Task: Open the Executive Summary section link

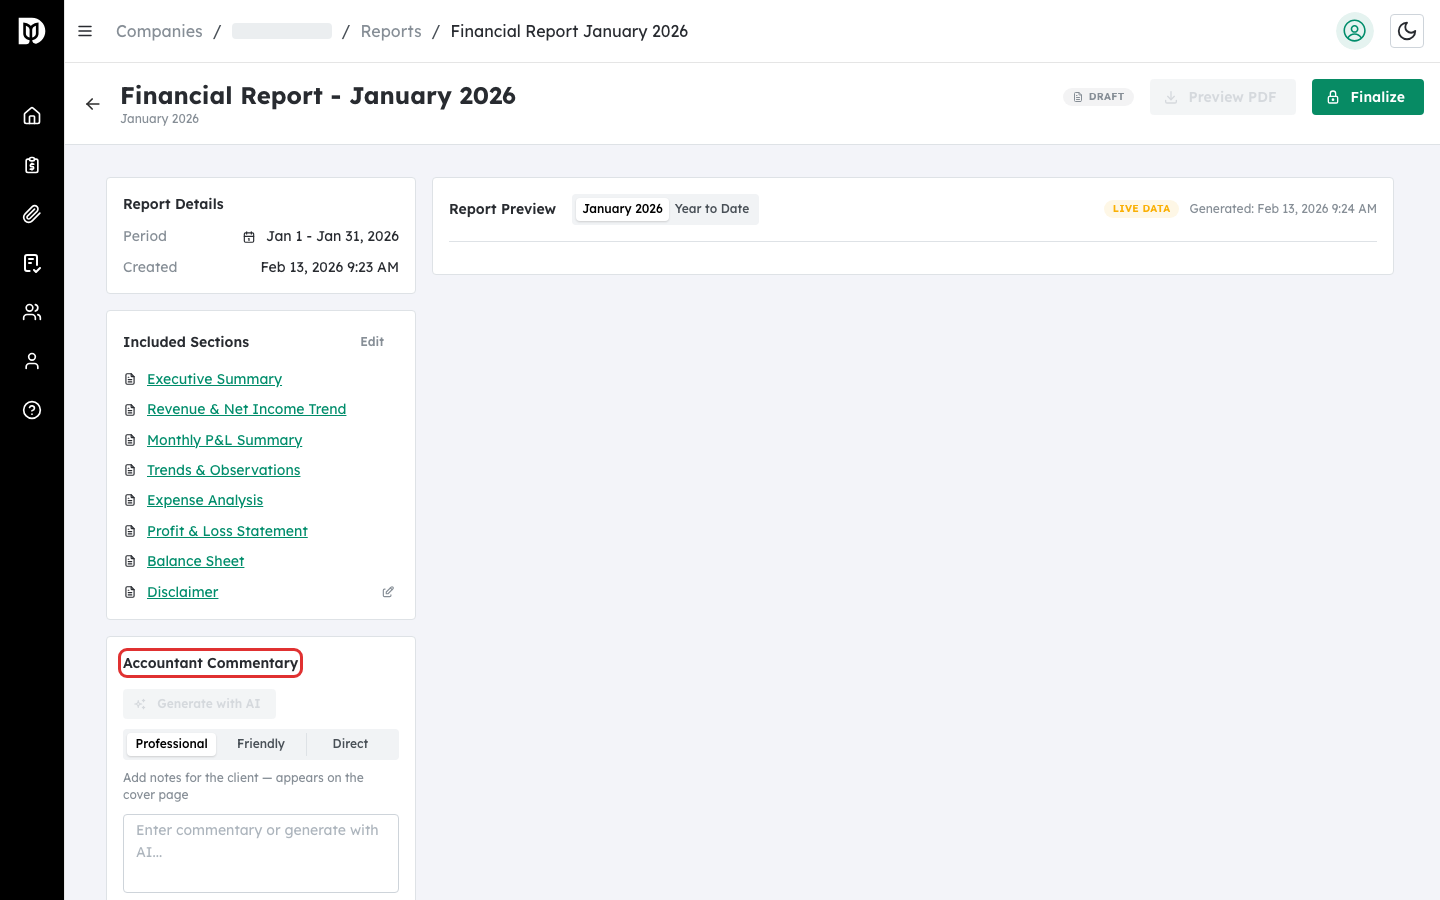Action: pyautogui.click(x=214, y=379)
